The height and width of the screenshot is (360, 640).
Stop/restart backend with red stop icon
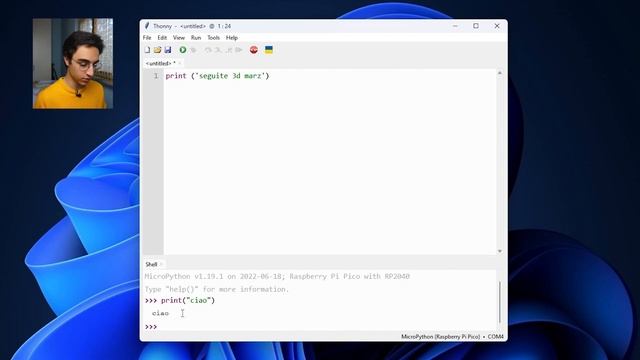(254, 50)
